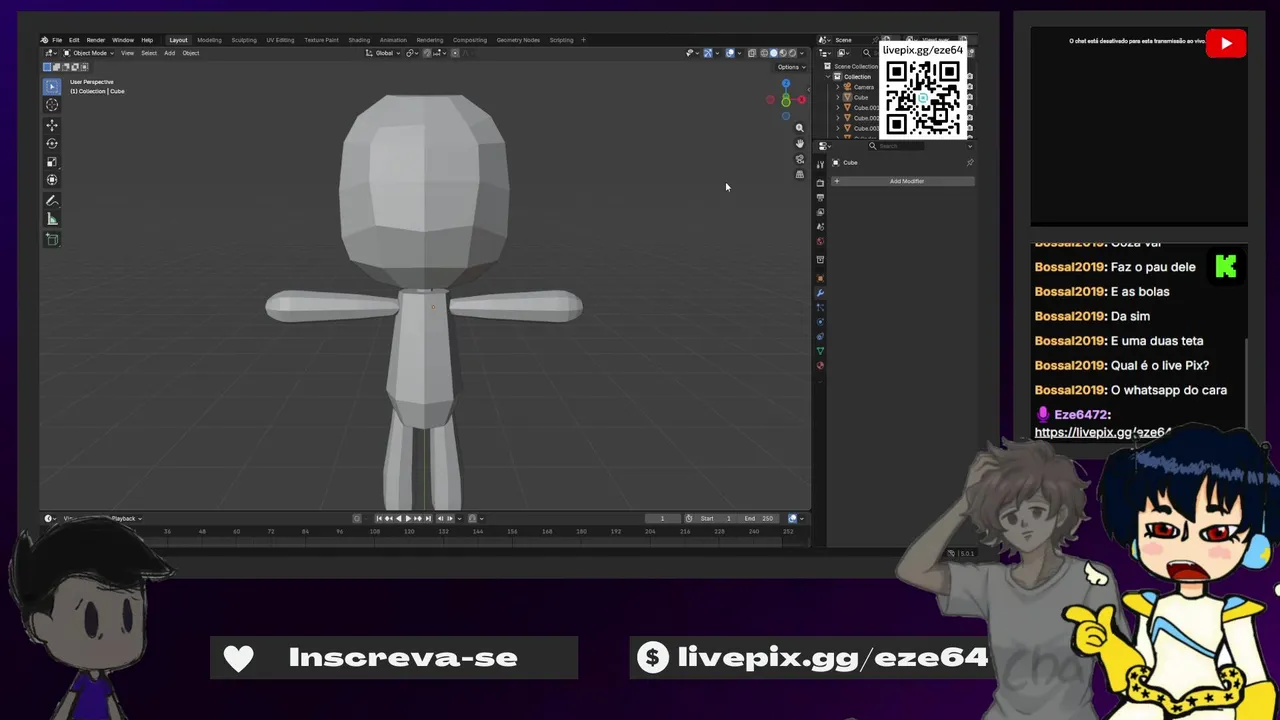The image size is (1280, 720).
Task: Toggle use preview range clock
Action: point(689,518)
